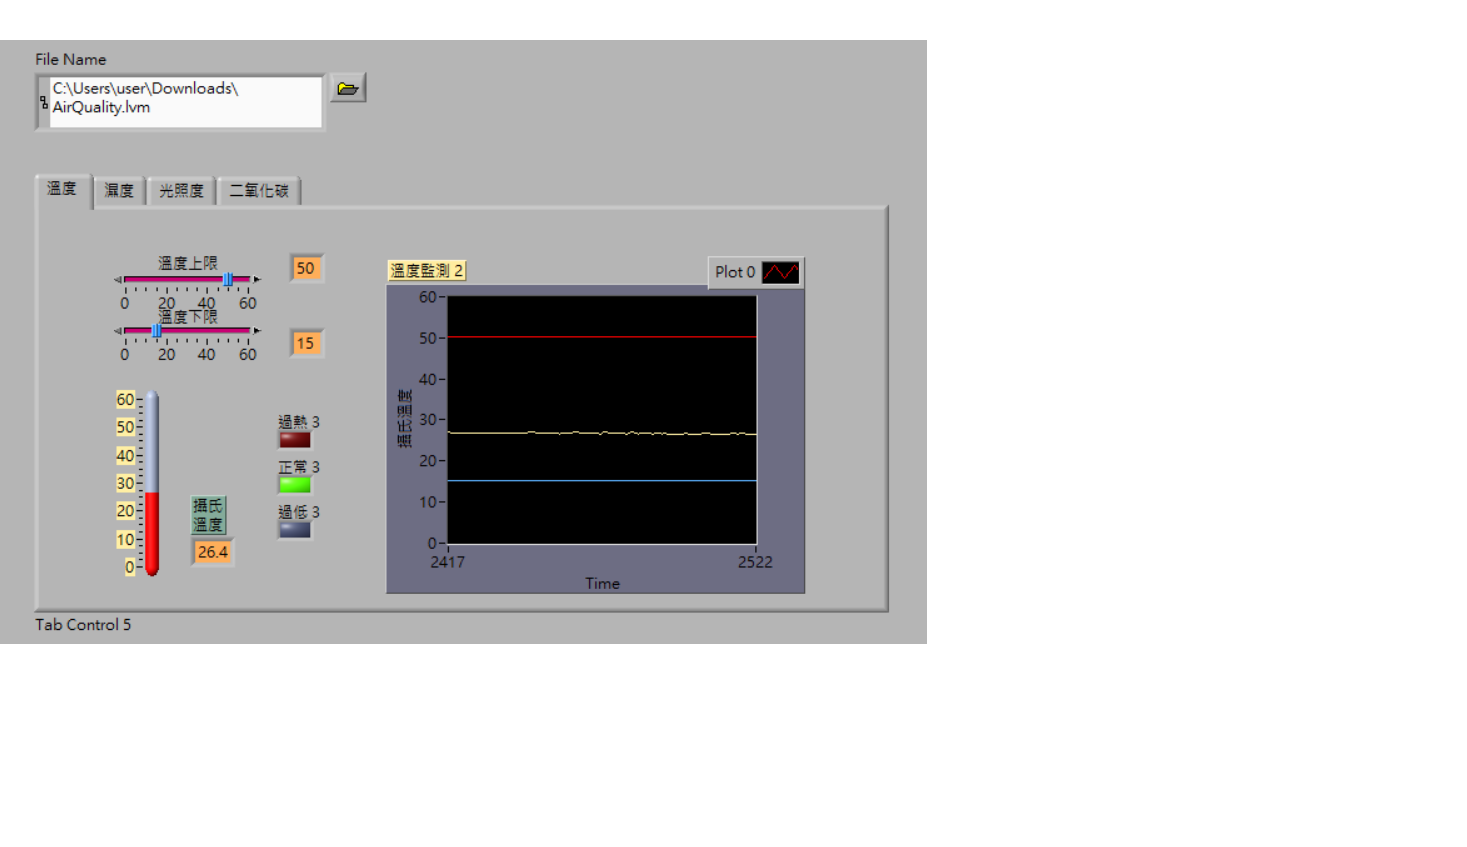Click the left arrow of the 溫度下限 slider
The height and width of the screenshot is (847, 1467).
coord(118,331)
